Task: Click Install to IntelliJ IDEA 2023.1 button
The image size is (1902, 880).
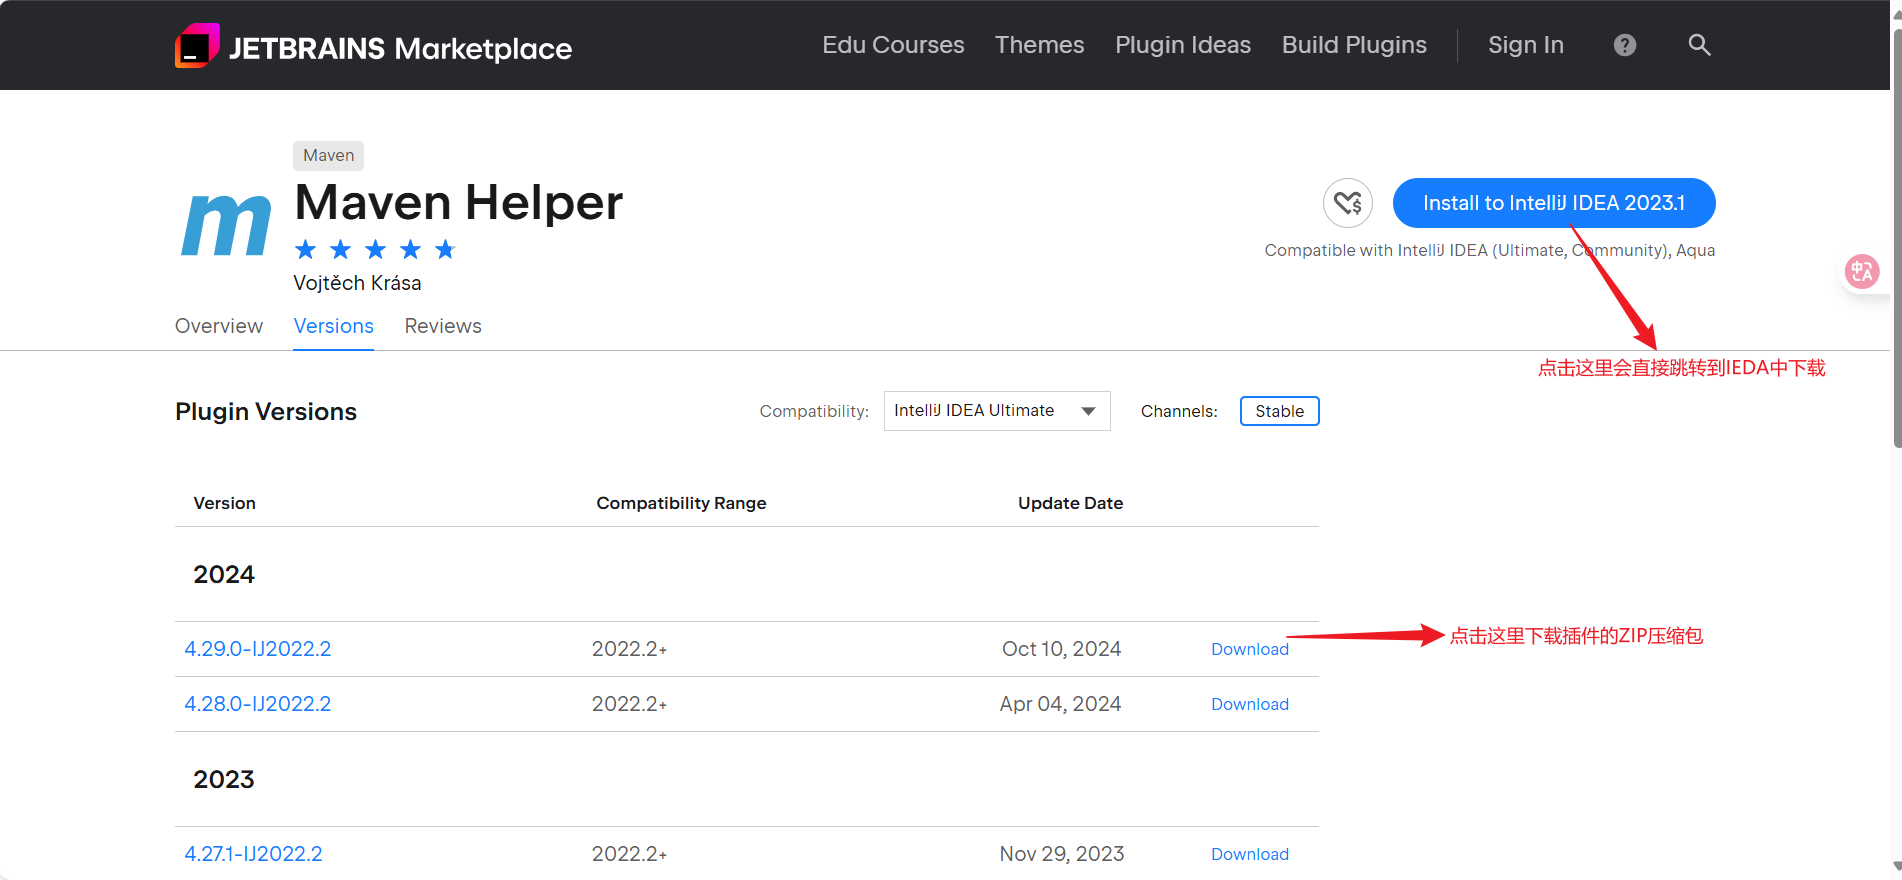Action: (1554, 203)
